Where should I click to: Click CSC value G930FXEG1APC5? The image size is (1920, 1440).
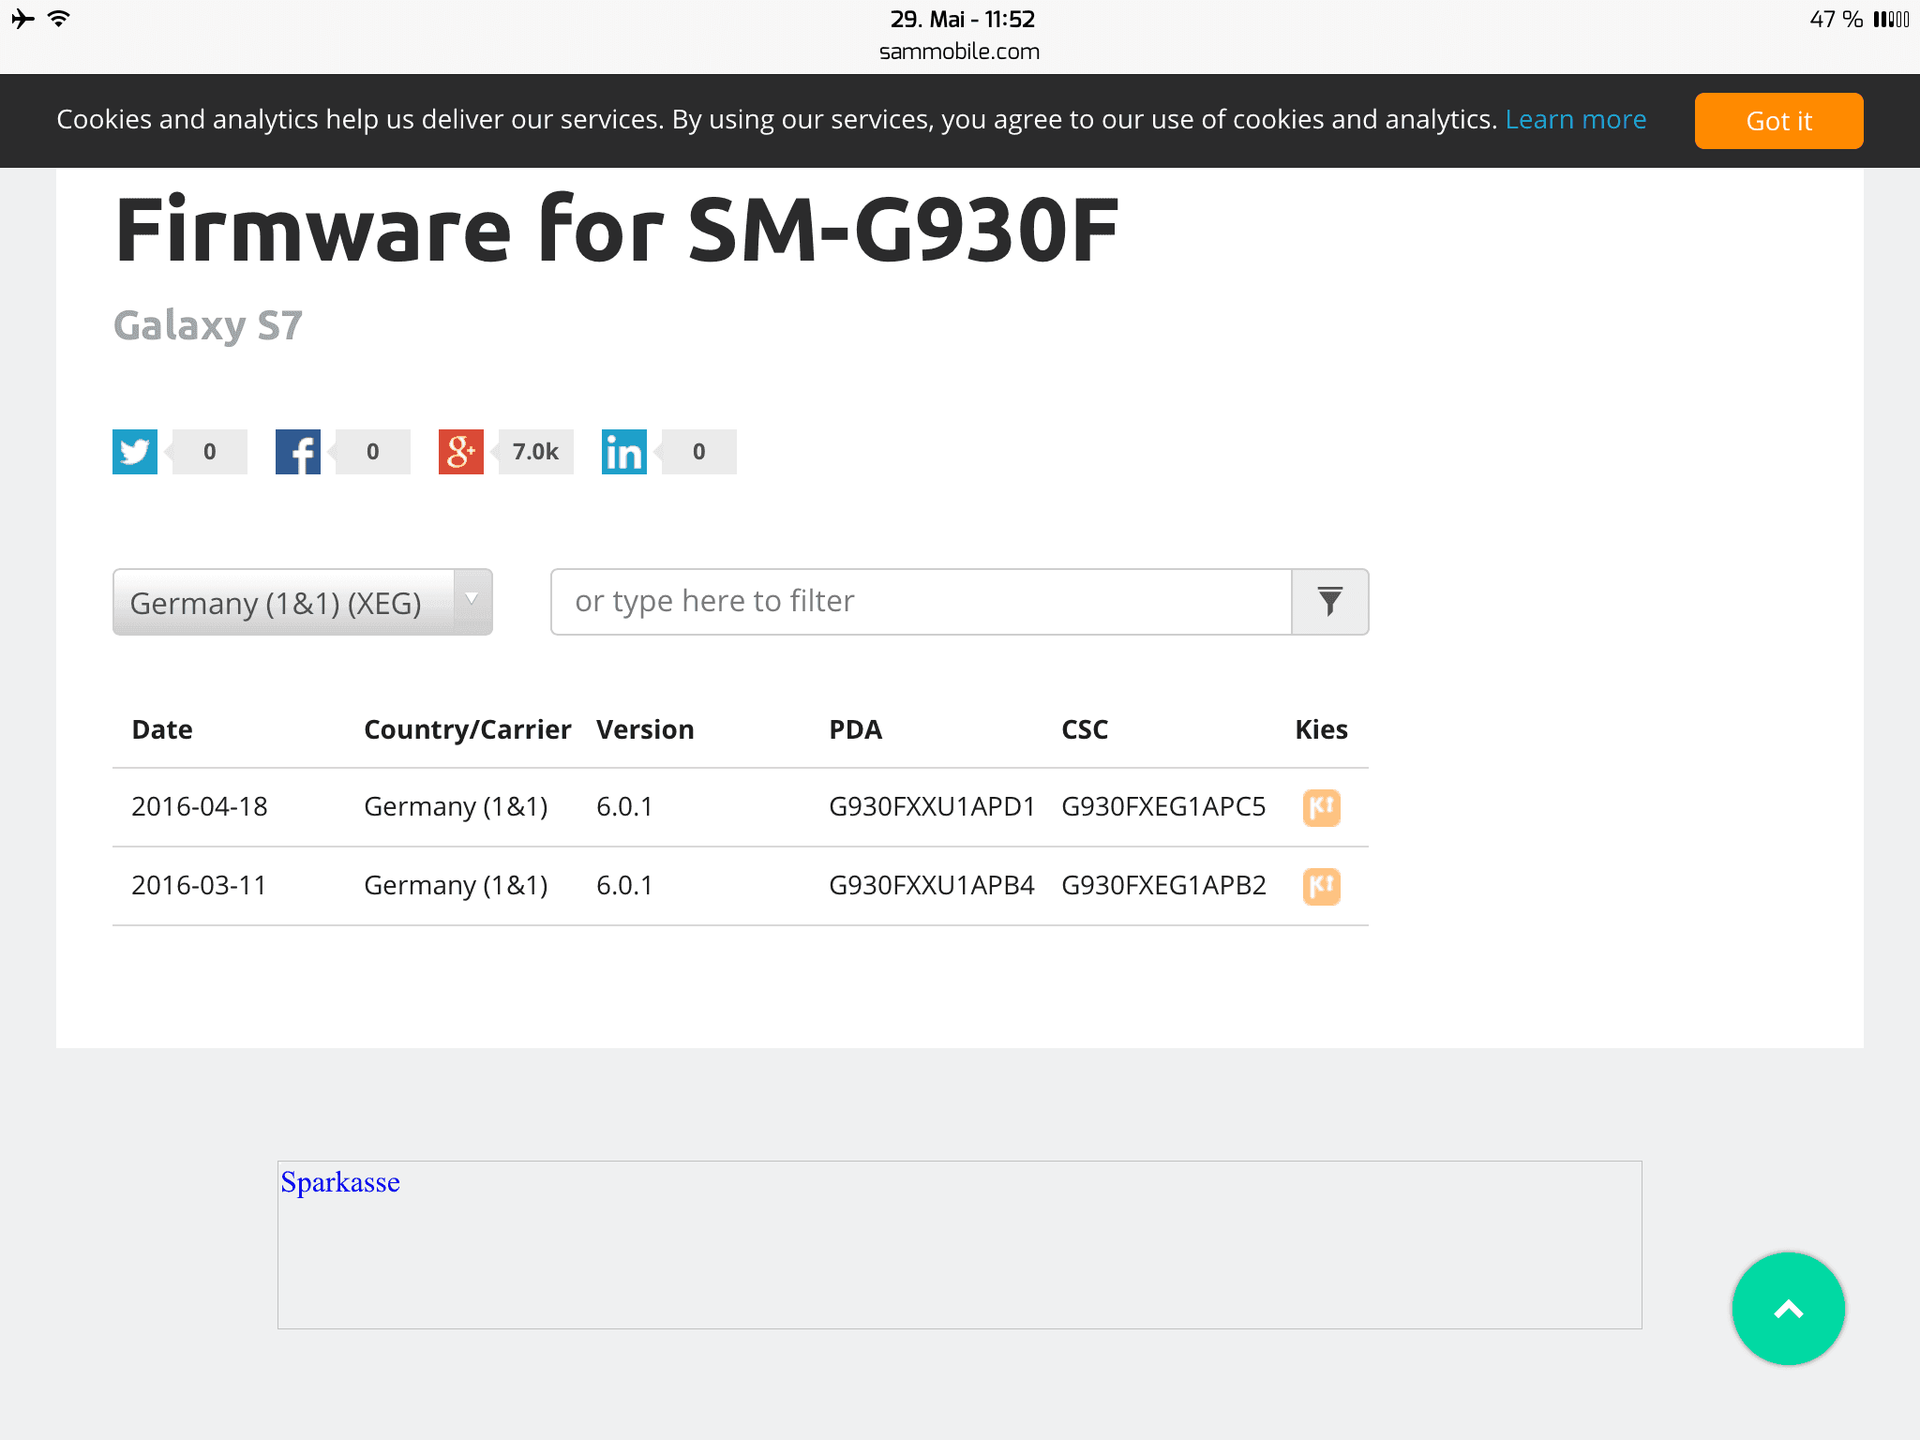tap(1164, 807)
